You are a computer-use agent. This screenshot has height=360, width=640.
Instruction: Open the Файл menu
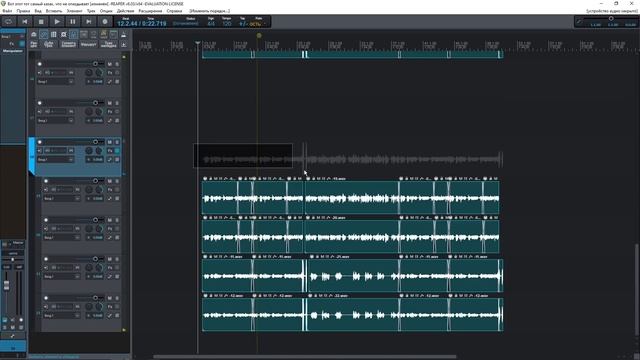point(7,11)
